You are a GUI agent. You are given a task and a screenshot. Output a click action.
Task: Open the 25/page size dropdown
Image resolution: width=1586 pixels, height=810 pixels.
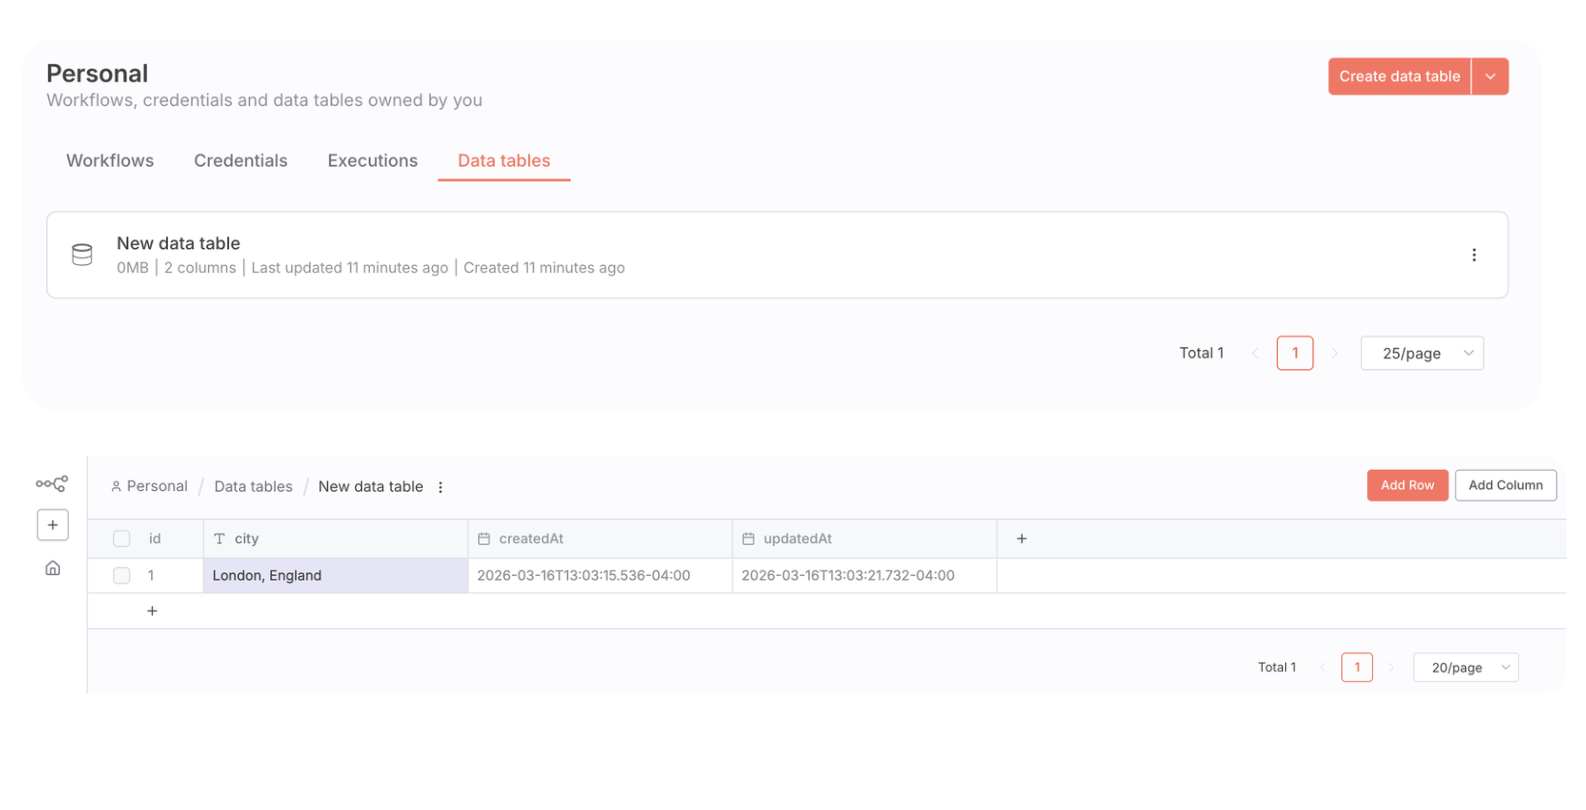tap(1421, 353)
